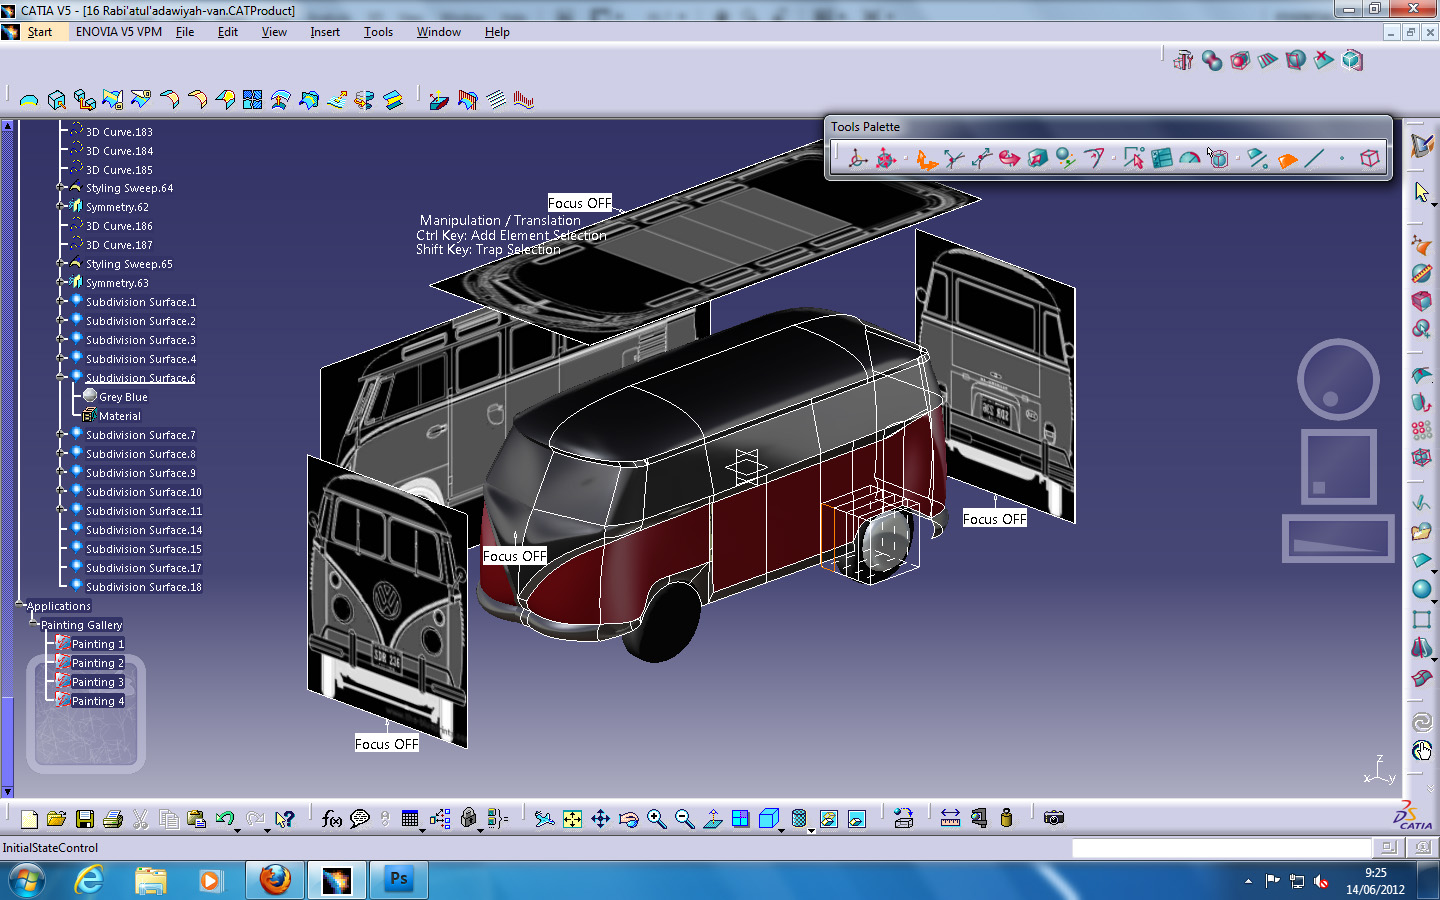
Task: Toggle Focus OFF label beside the van body
Action: (x=514, y=555)
